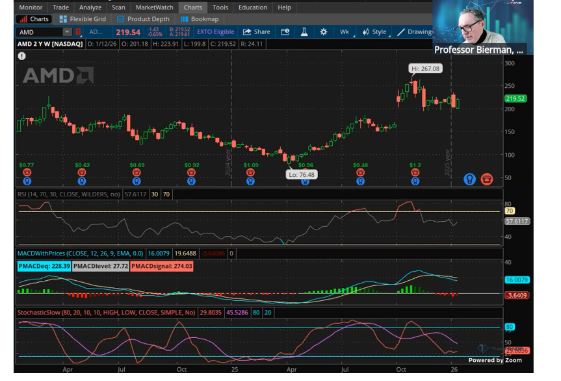Viewport: 561px width, 381px height.
Task: Click the large red telephone earnings icon
Action: [487, 179]
